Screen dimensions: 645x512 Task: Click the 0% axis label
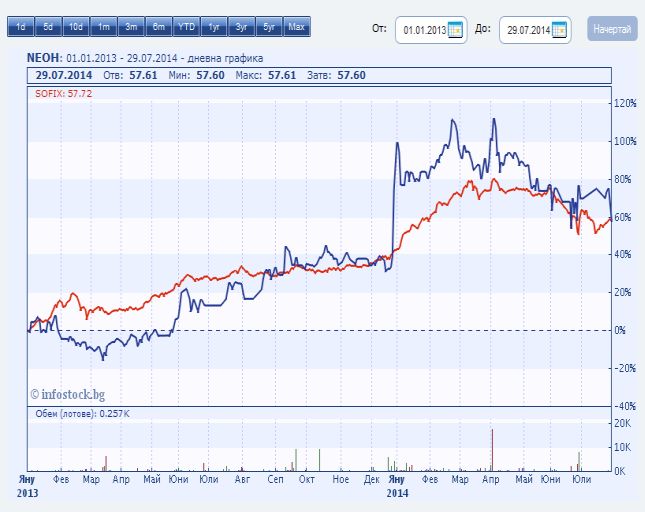pos(620,330)
